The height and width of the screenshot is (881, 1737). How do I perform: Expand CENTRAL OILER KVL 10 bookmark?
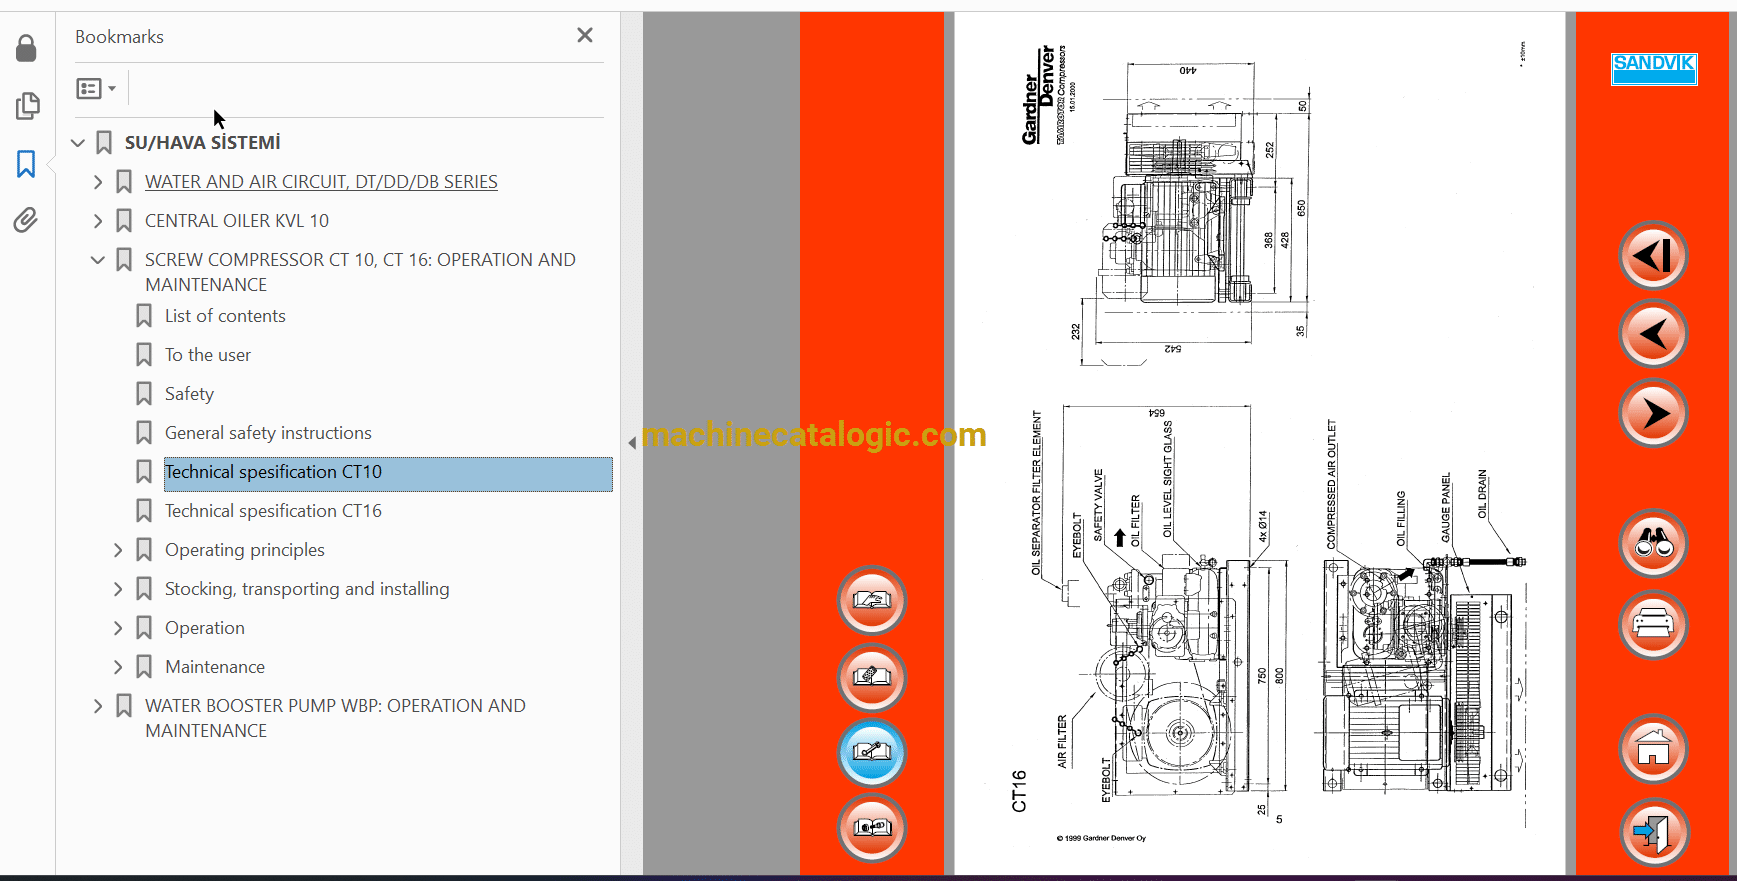pyautogui.click(x=98, y=221)
